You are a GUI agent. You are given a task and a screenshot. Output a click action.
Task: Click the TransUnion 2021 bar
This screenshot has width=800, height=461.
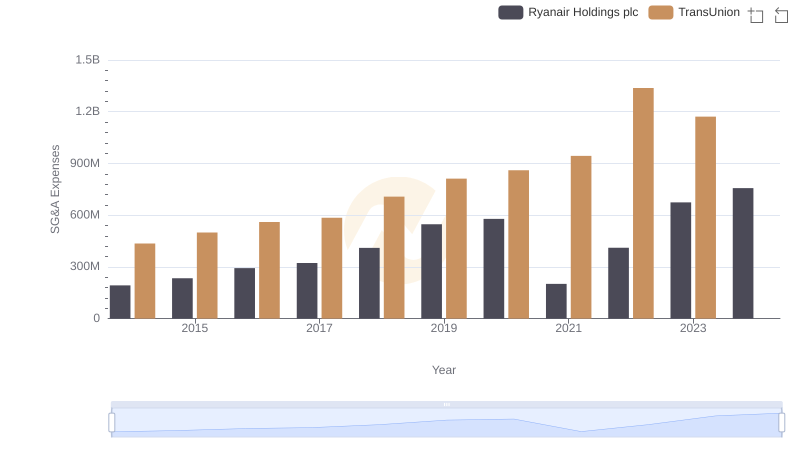point(581,237)
